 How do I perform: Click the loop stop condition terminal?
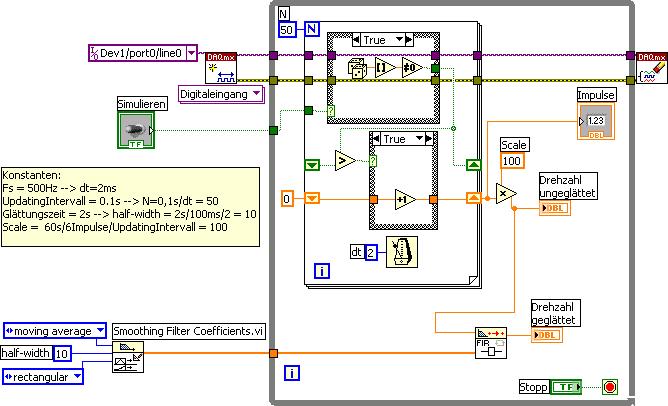(610, 387)
